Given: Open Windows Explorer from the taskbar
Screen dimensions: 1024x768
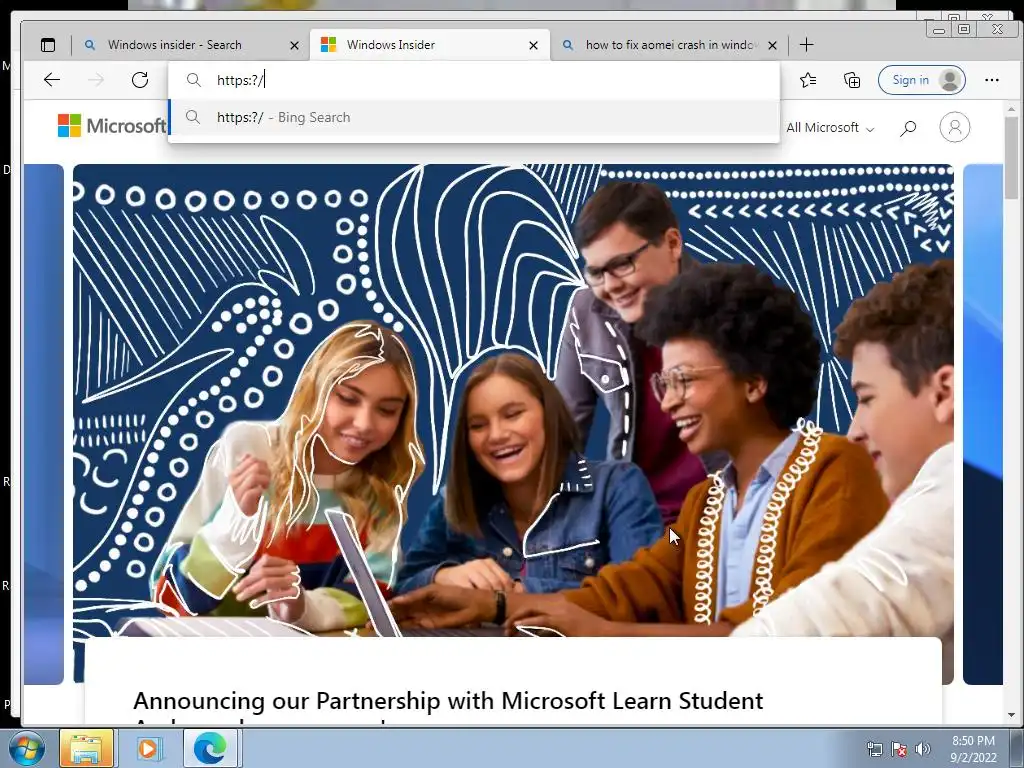Looking at the screenshot, I should coord(86,748).
